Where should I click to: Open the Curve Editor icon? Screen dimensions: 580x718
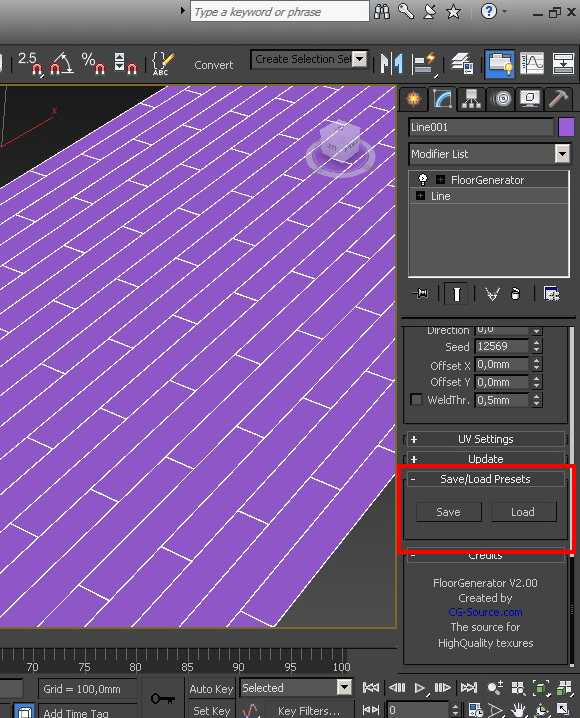[531, 63]
